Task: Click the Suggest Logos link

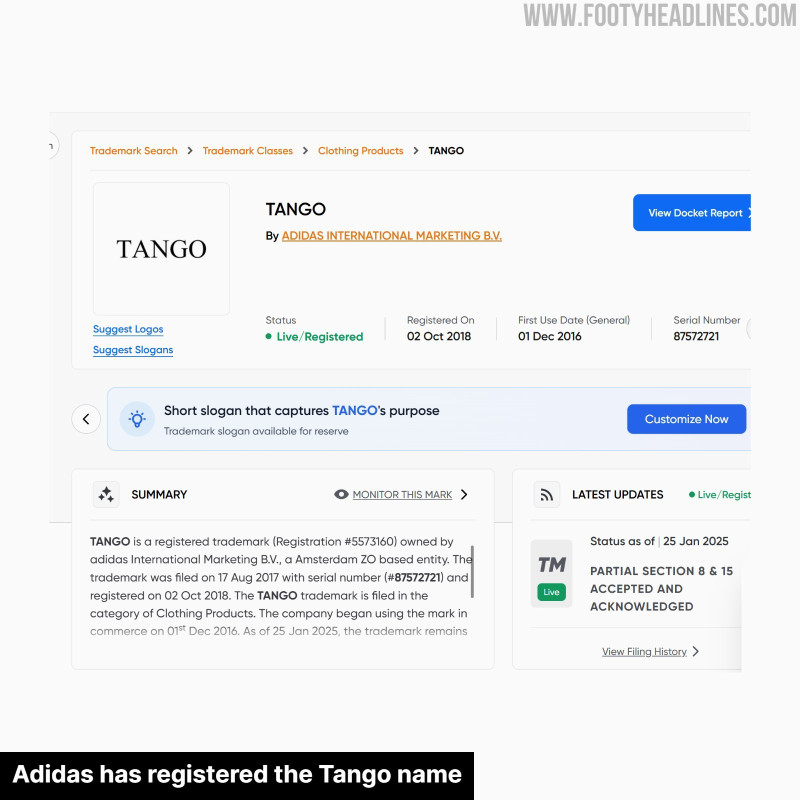Action: (x=128, y=329)
